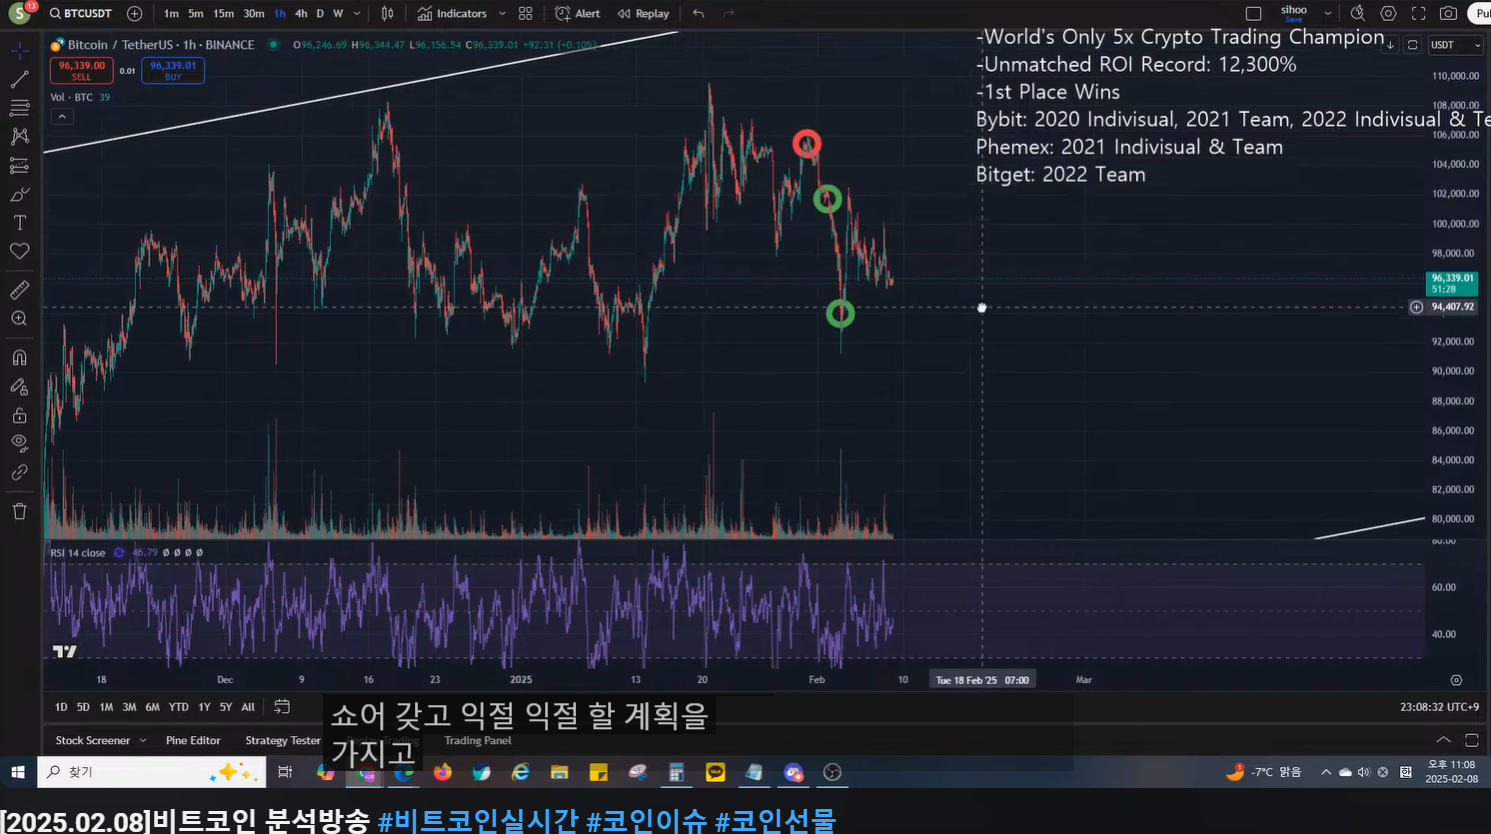Expand the timeframe interval dropdown arrow
The image size is (1491, 834).
pyautogui.click(x=357, y=14)
